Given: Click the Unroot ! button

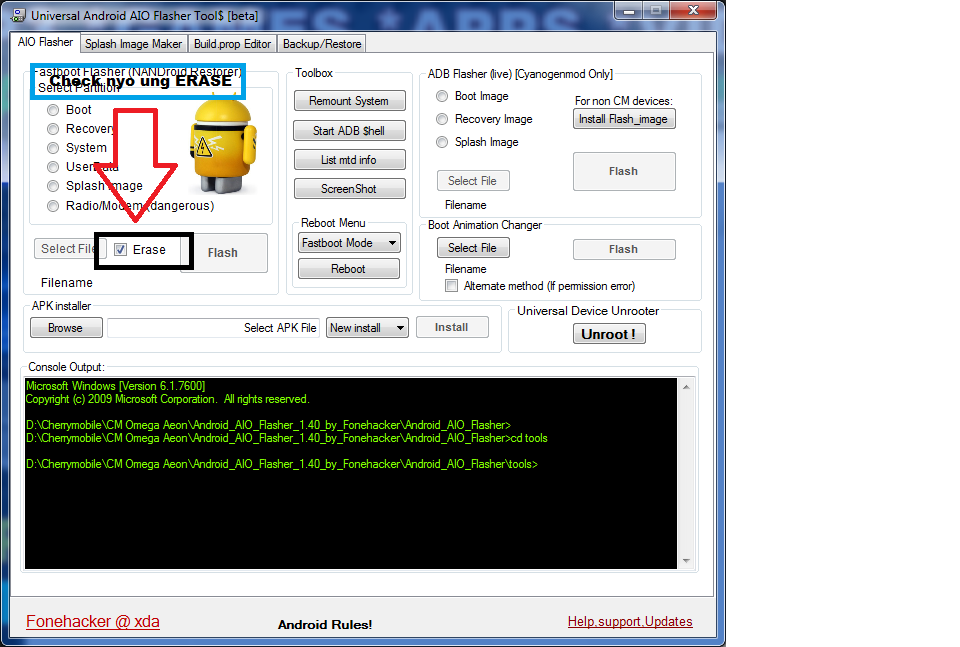Looking at the screenshot, I should pyautogui.click(x=609, y=334).
